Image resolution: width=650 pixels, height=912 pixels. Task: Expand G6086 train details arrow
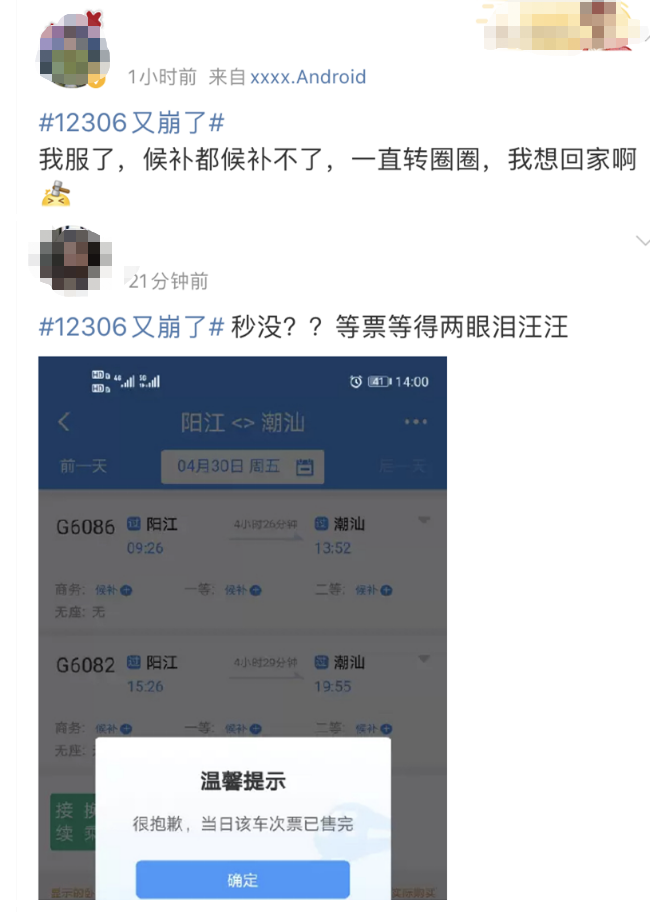(424, 519)
